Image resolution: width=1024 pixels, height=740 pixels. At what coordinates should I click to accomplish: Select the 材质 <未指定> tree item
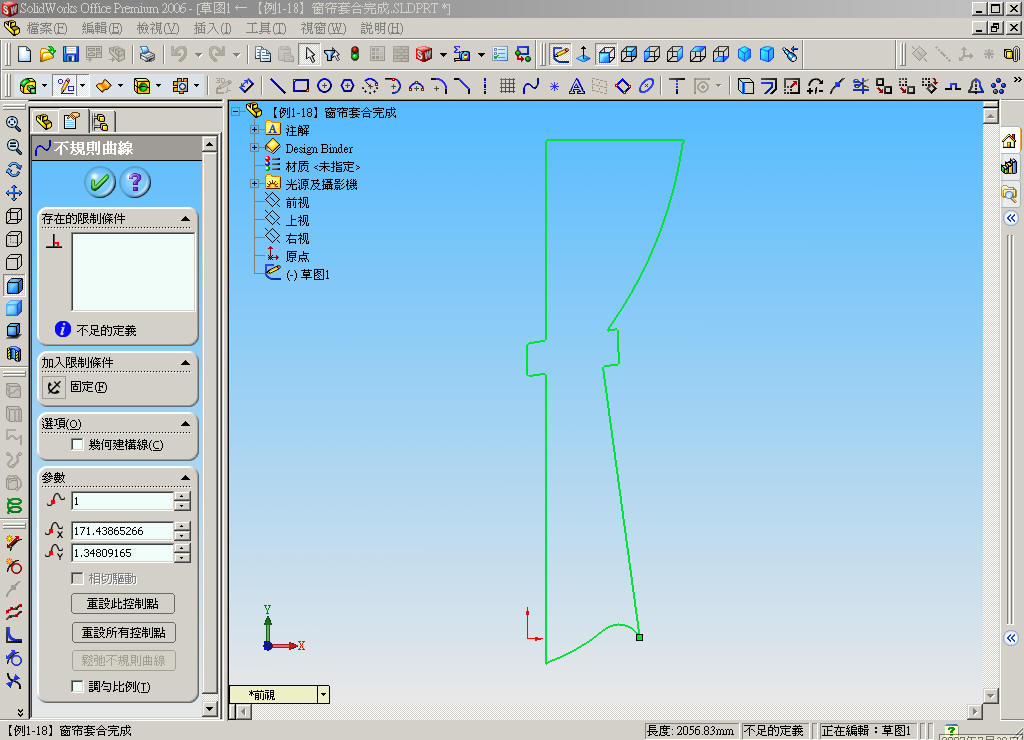pyautogui.click(x=323, y=167)
